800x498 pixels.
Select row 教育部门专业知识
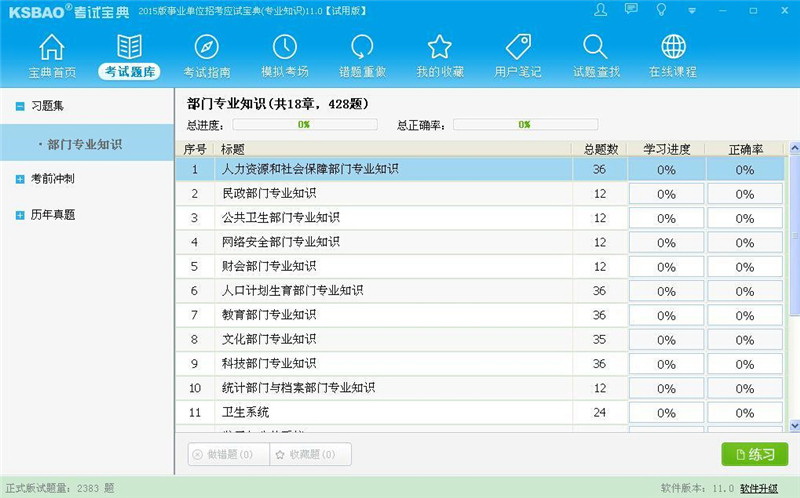[480, 315]
